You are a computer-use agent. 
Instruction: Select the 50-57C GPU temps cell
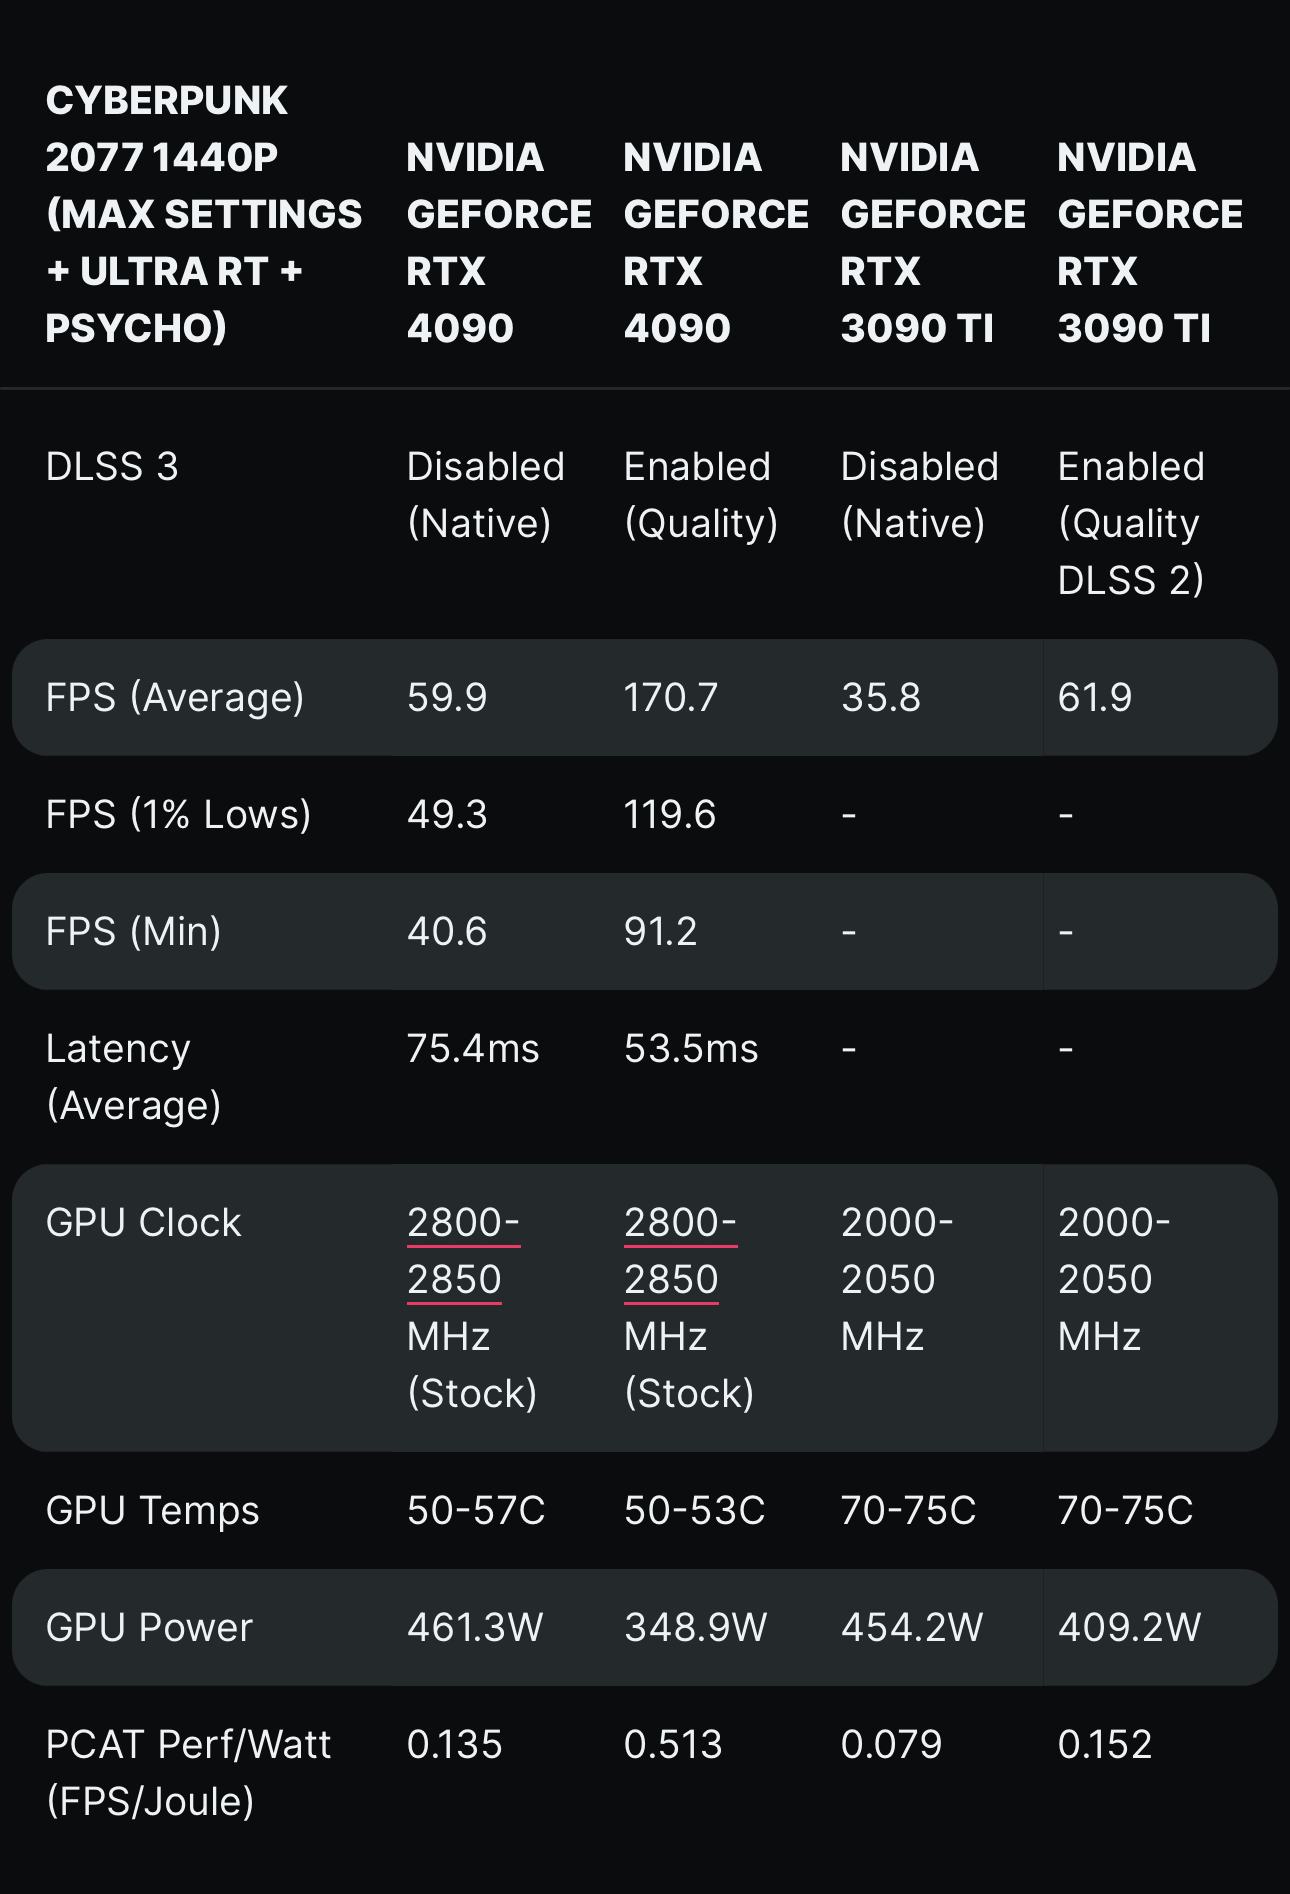[x=475, y=1510]
